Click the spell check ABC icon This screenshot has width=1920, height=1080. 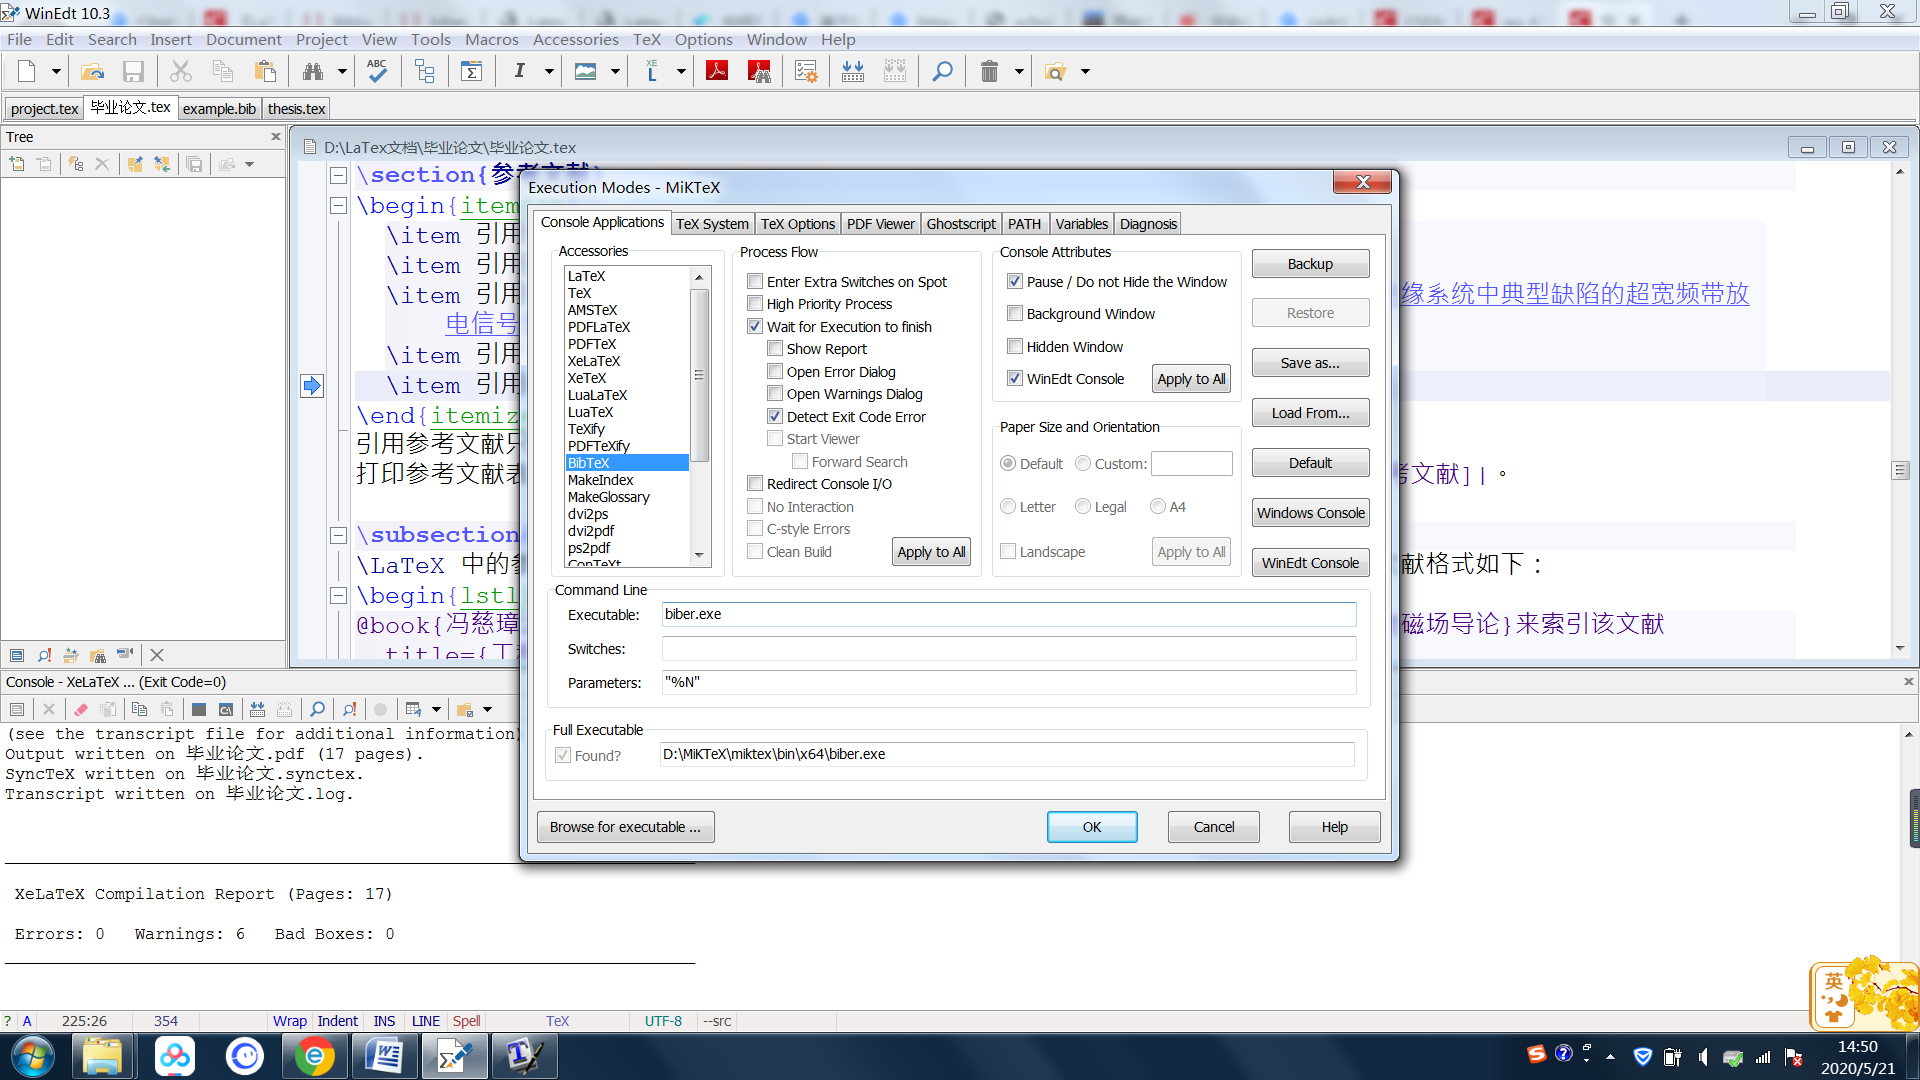[377, 71]
